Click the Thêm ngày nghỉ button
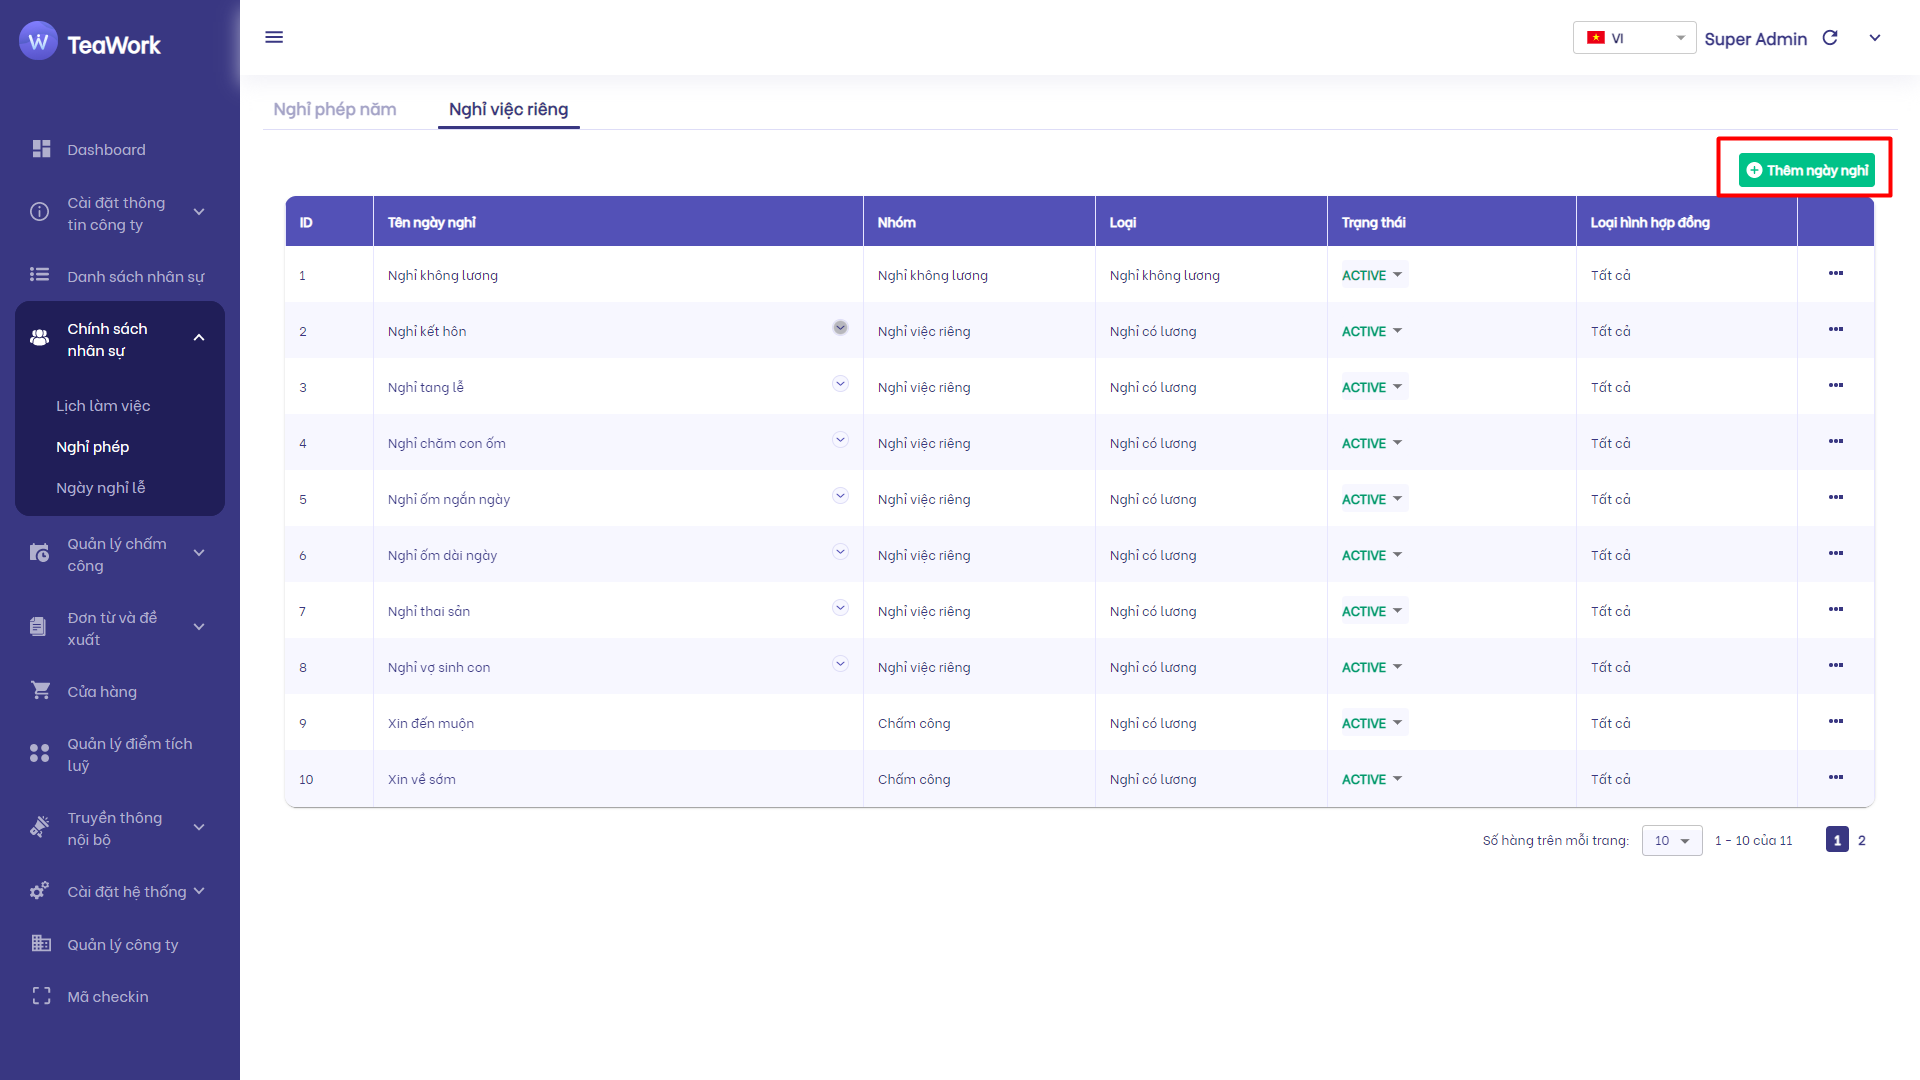The width and height of the screenshot is (1920, 1080). (1806, 170)
